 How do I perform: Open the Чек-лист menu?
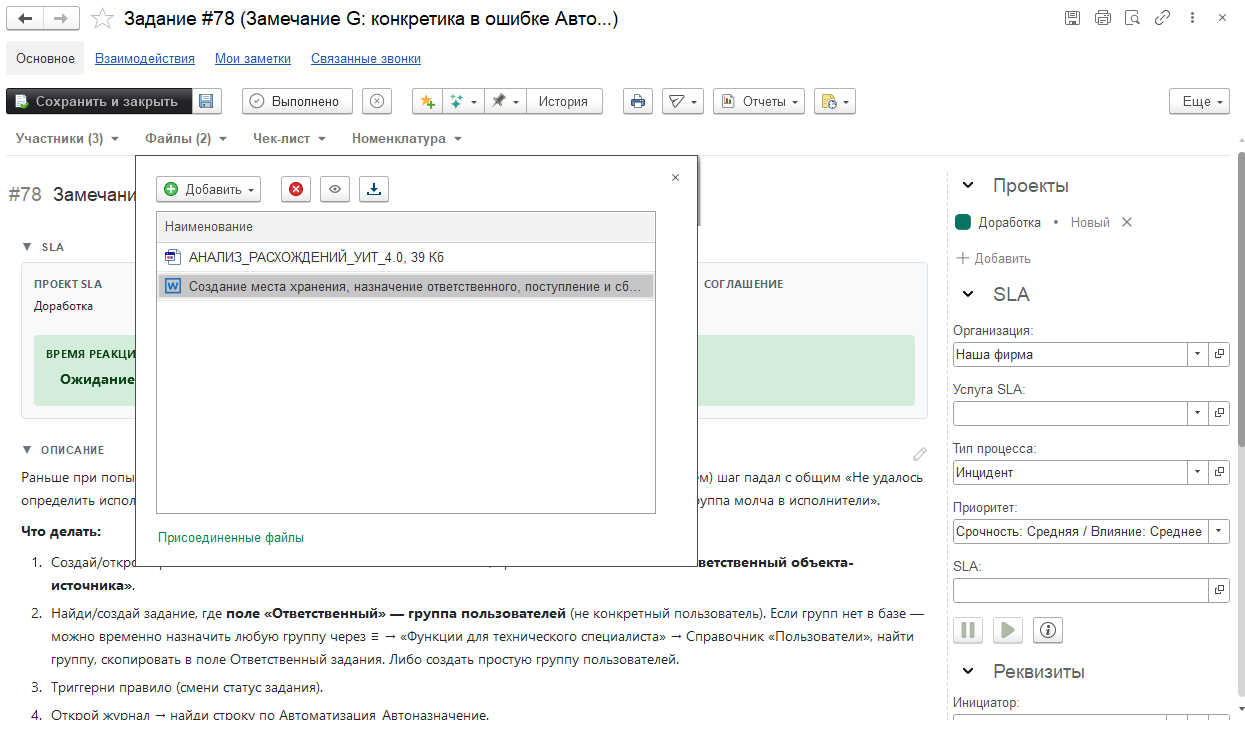pos(289,139)
